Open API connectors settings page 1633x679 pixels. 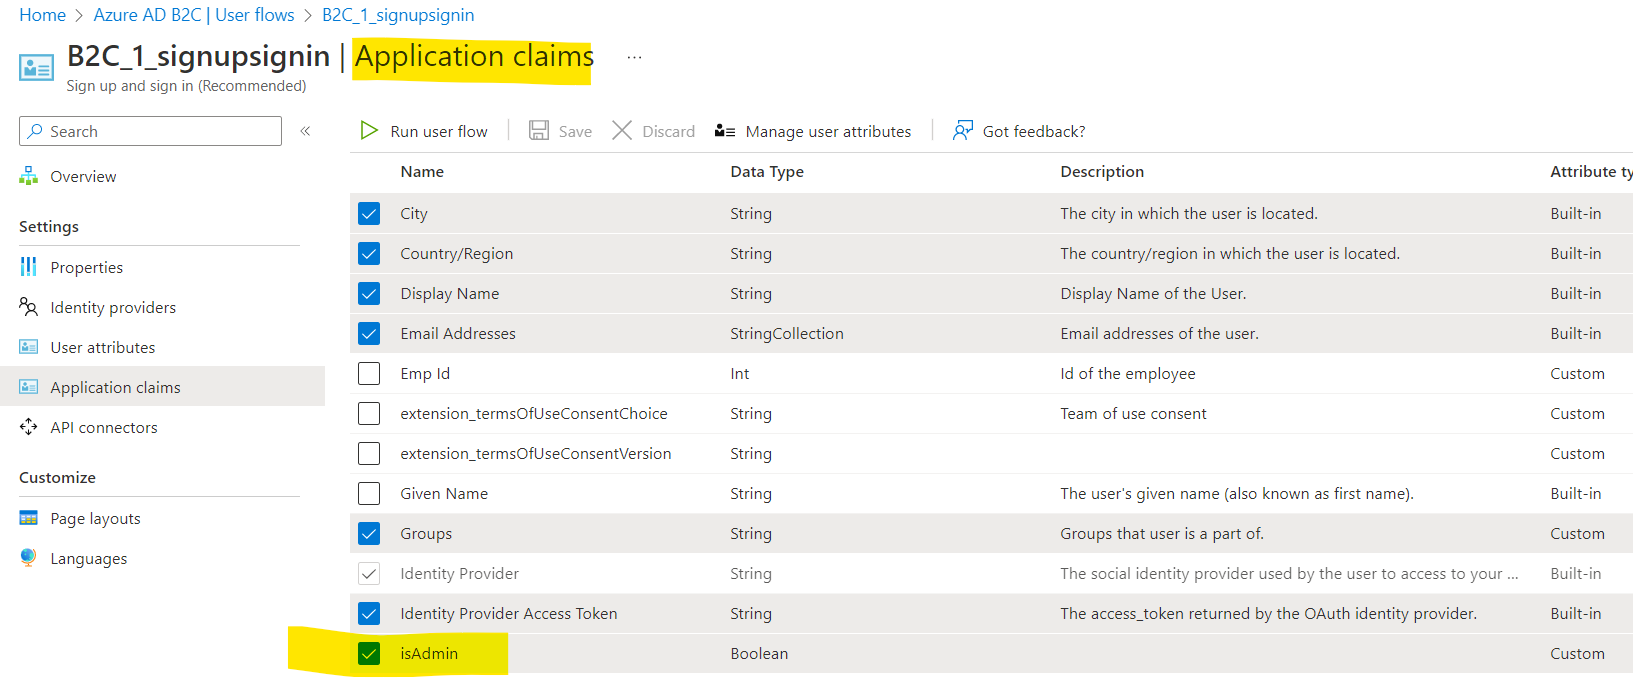(104, 427)
